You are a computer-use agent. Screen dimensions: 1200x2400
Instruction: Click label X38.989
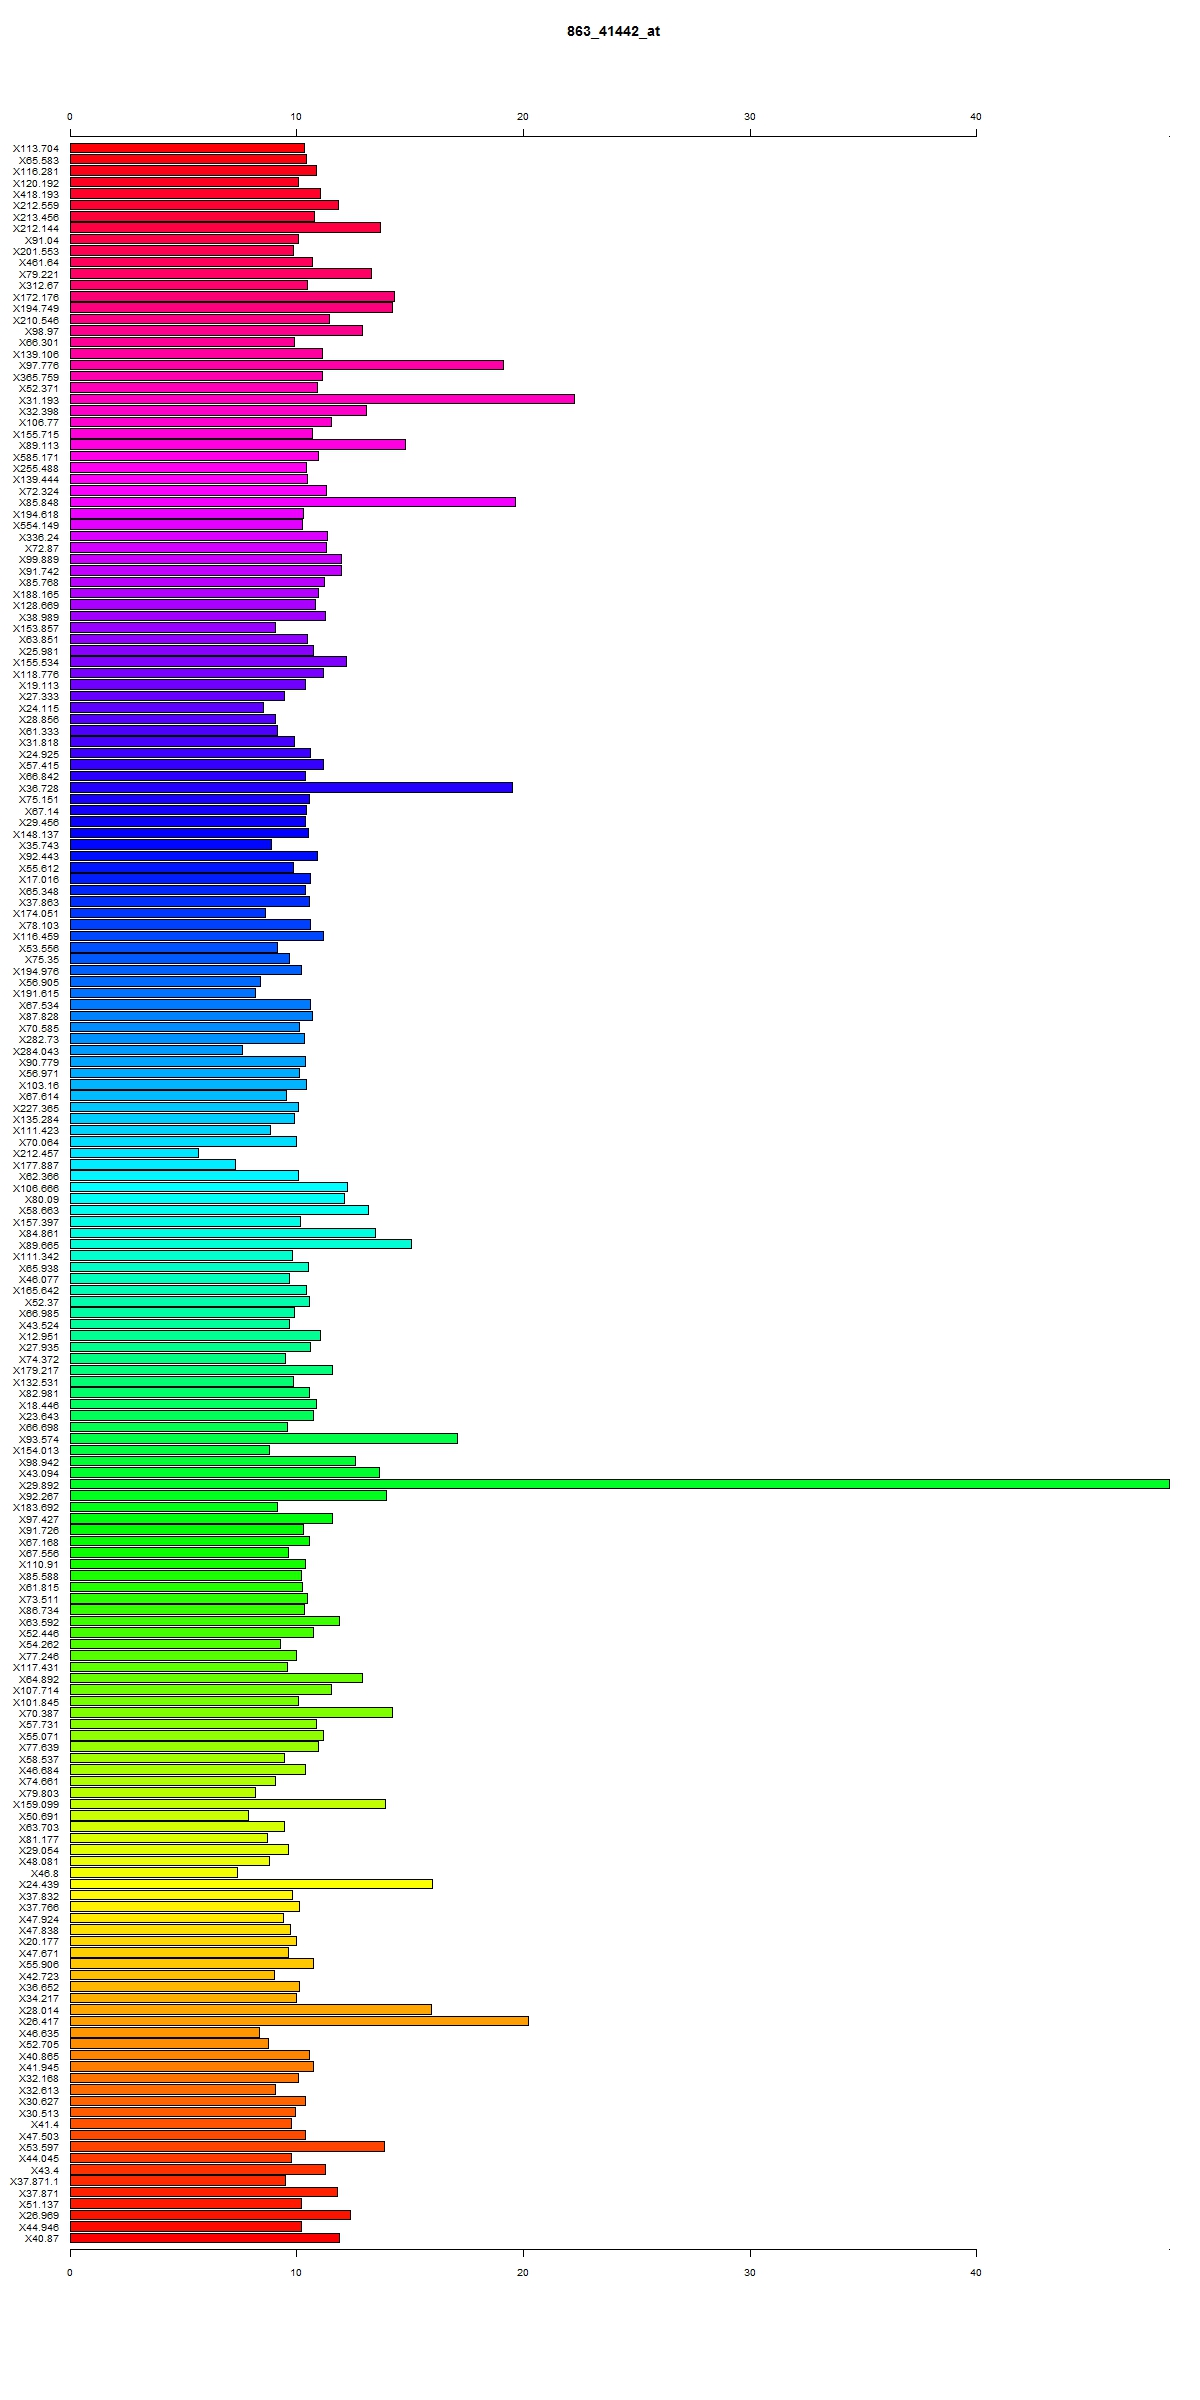(38, 617)
